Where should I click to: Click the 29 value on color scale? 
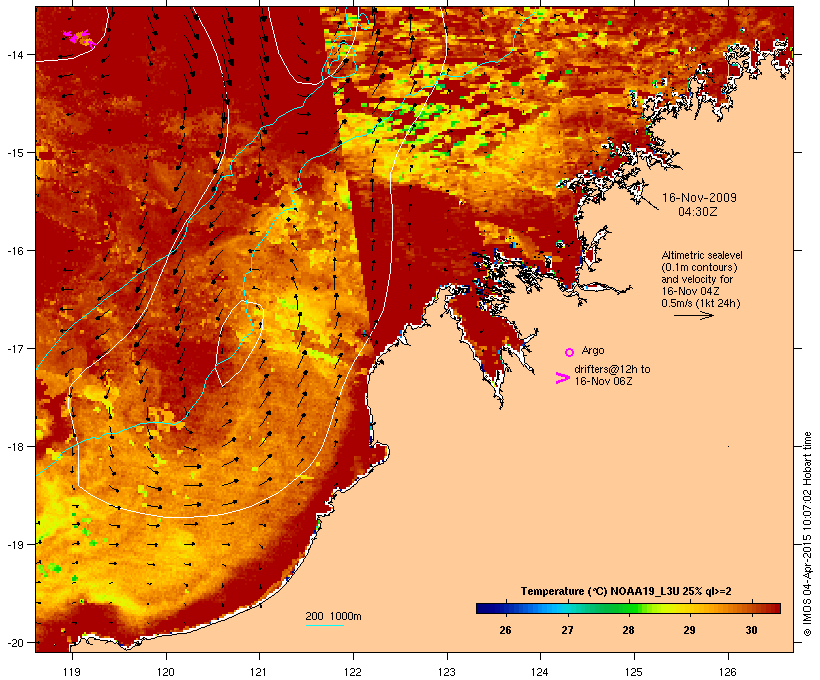click(x=689, y=630)
